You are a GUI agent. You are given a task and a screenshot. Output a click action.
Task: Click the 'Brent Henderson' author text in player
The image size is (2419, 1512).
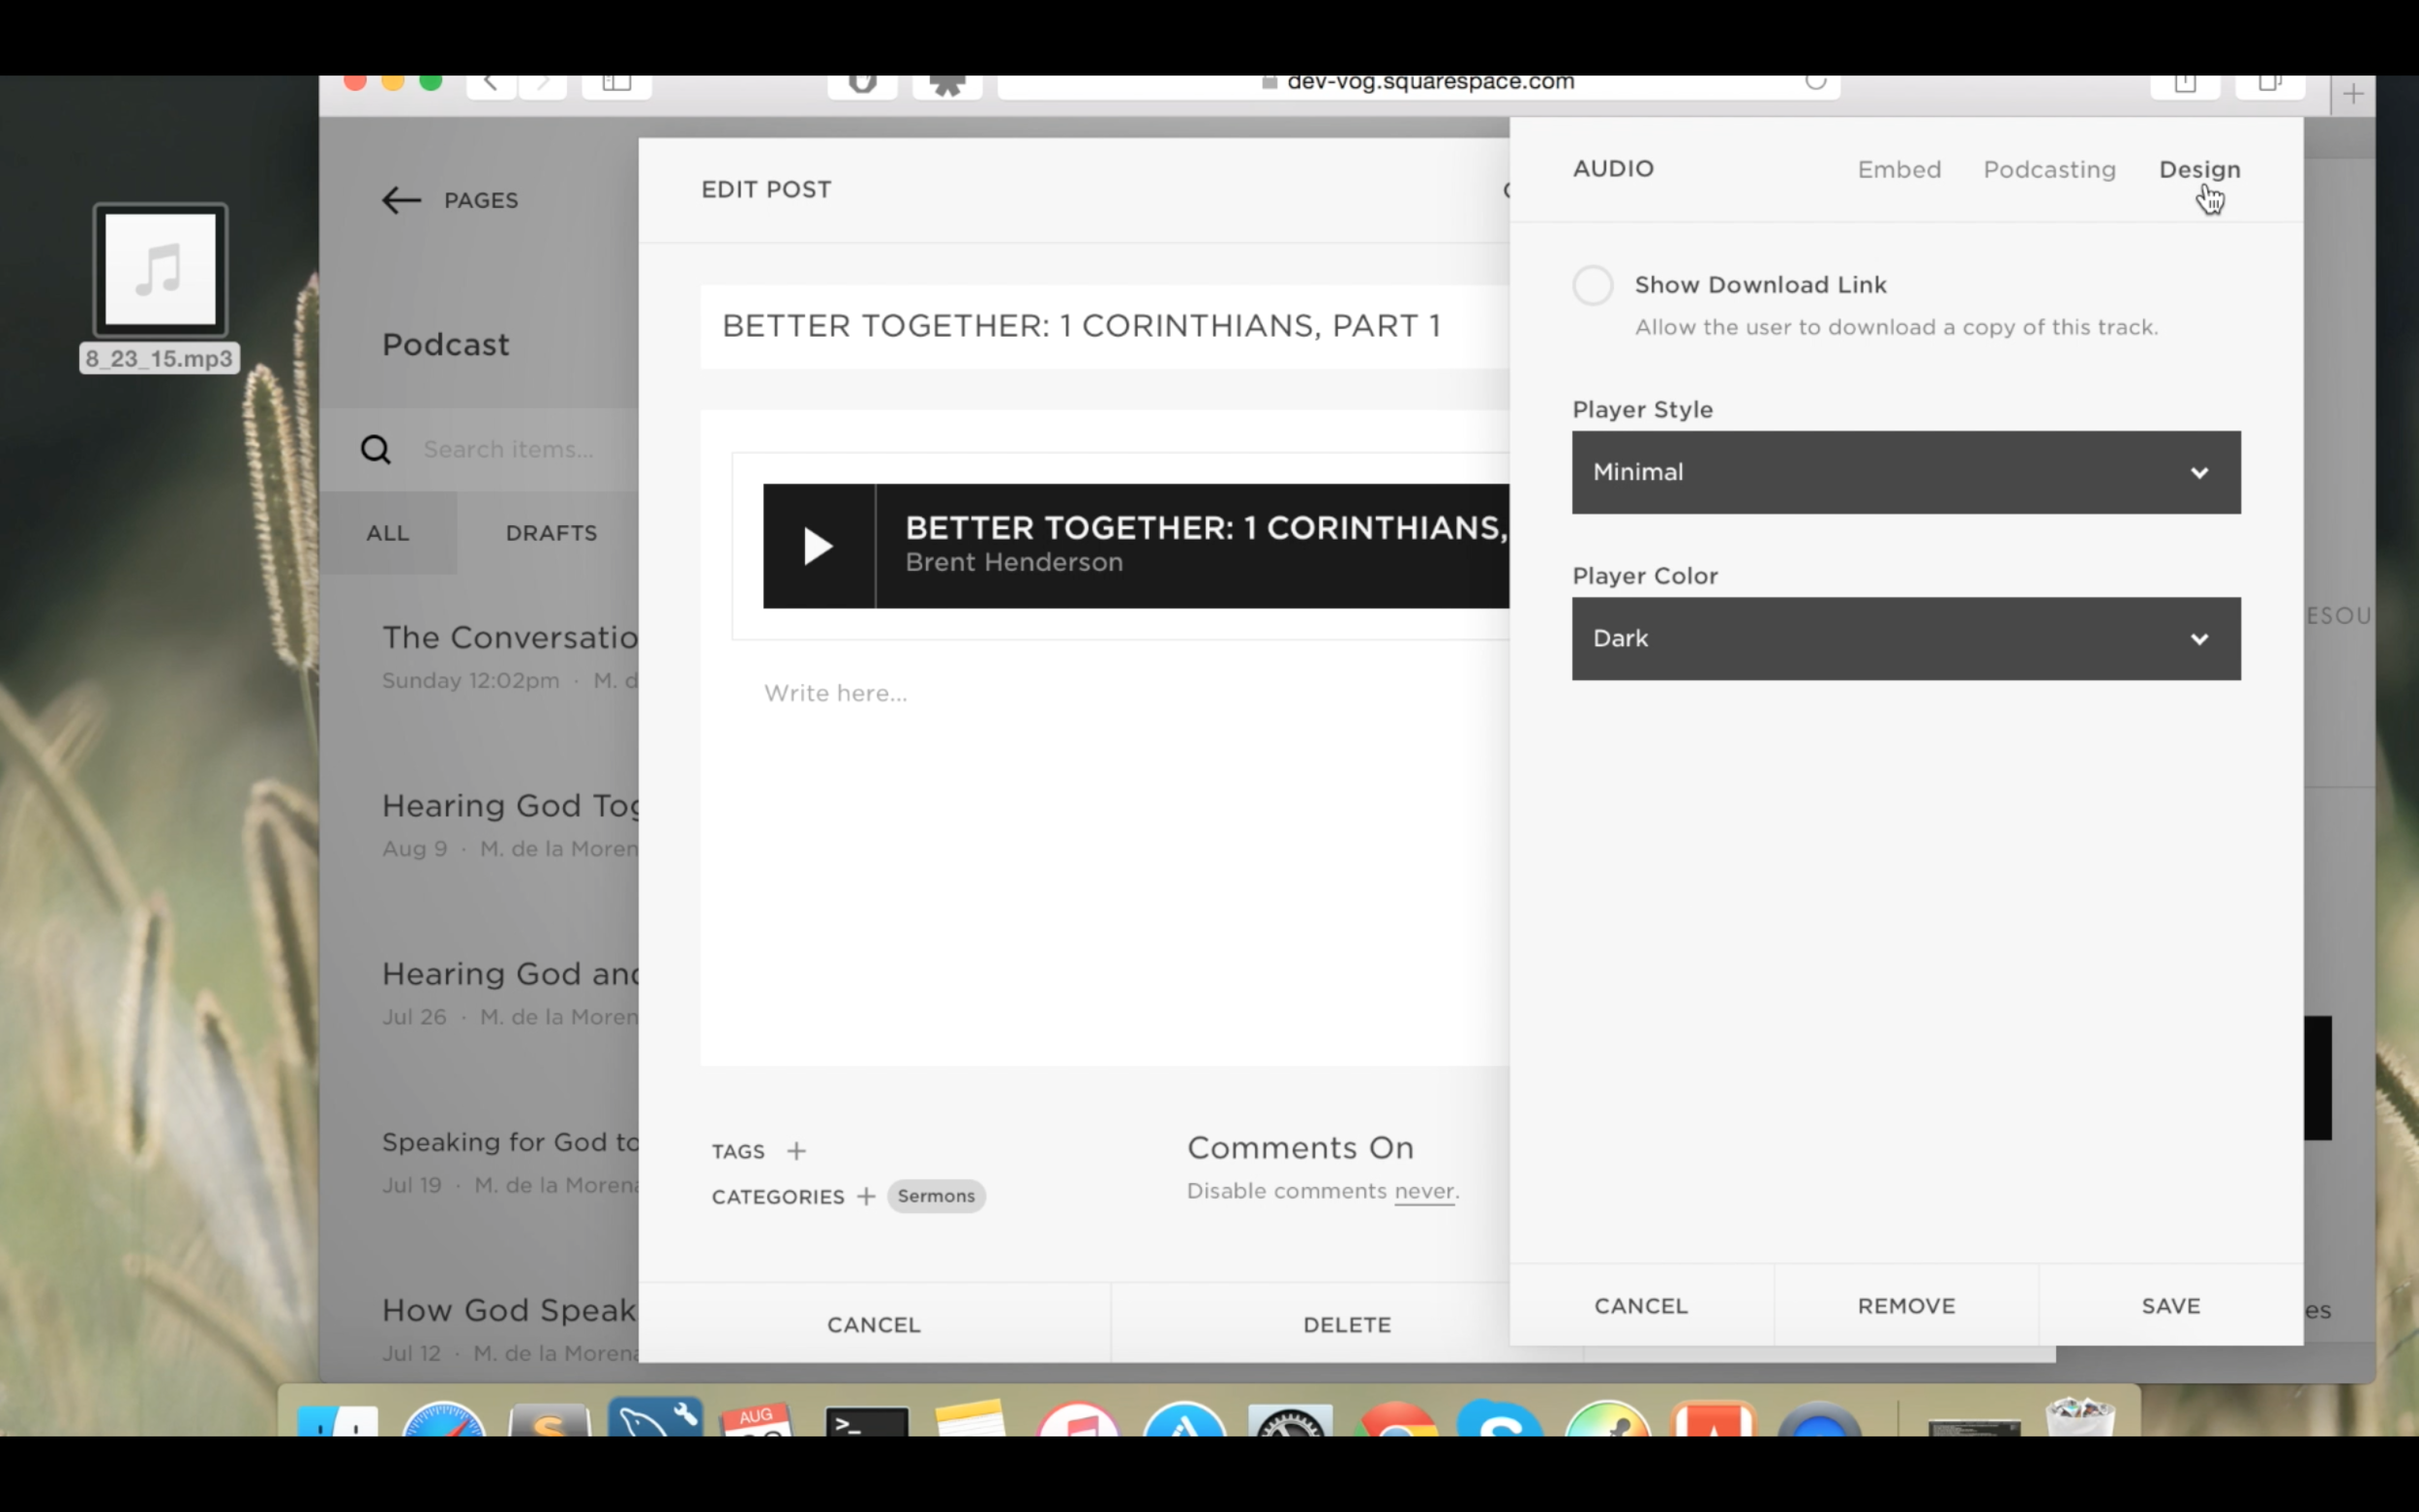(1014, 563)
